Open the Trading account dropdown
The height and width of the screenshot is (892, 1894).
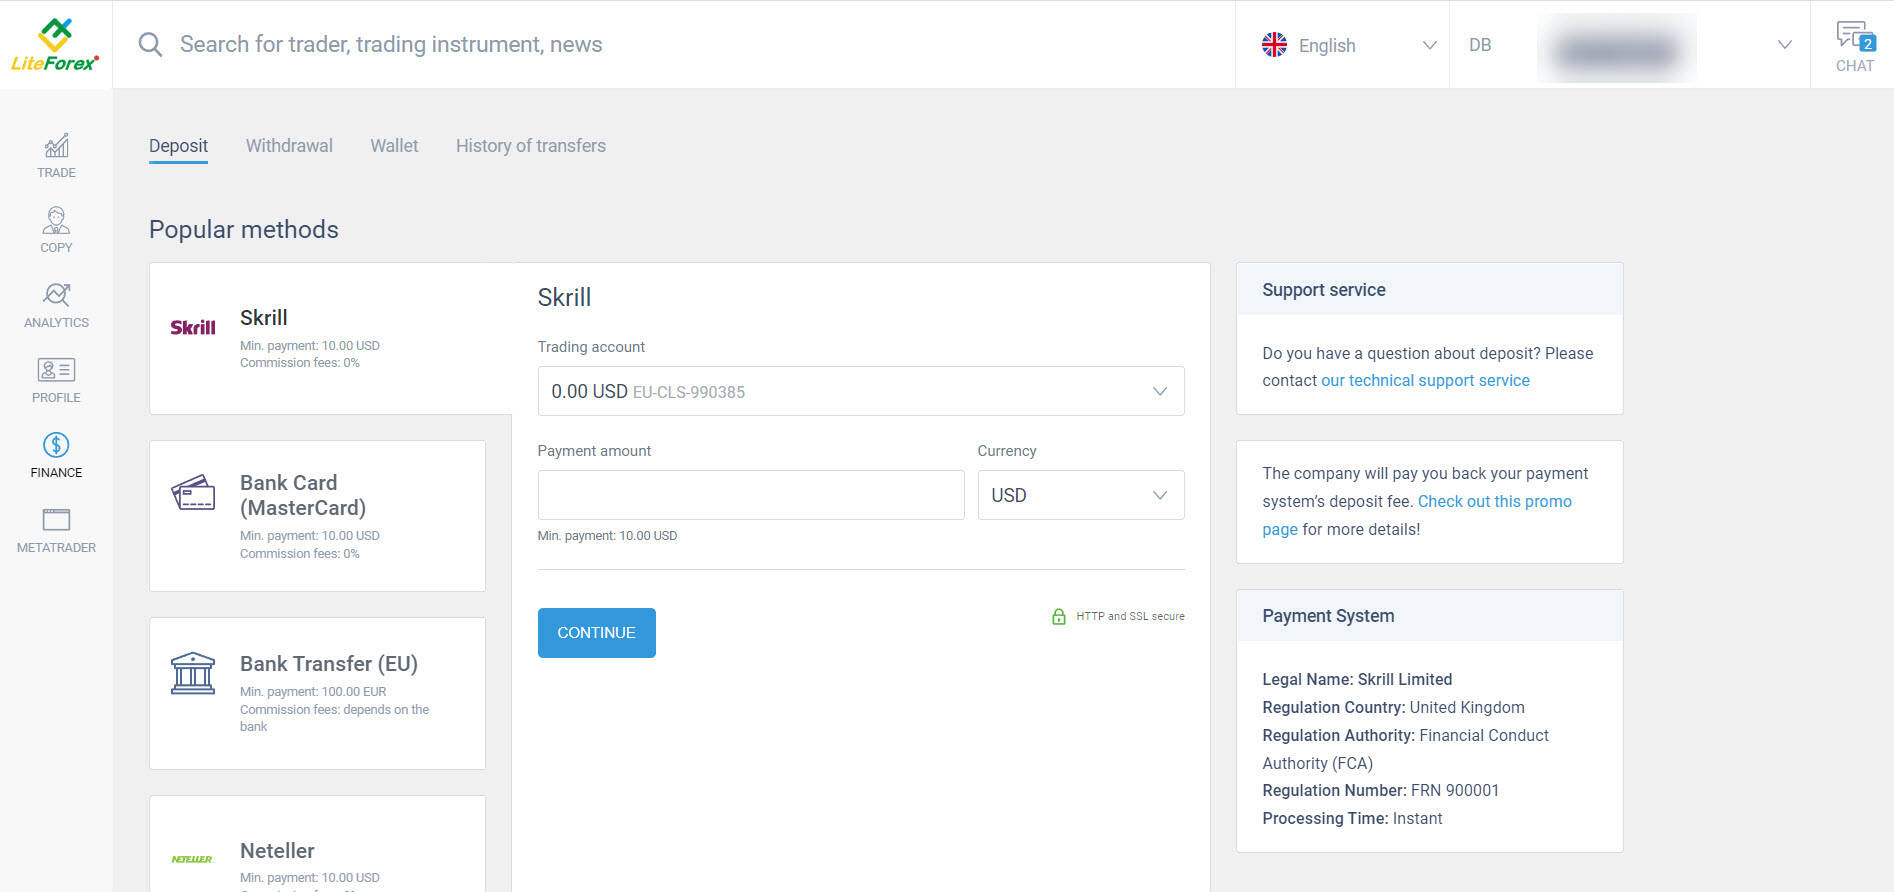[x=861, y=391]
